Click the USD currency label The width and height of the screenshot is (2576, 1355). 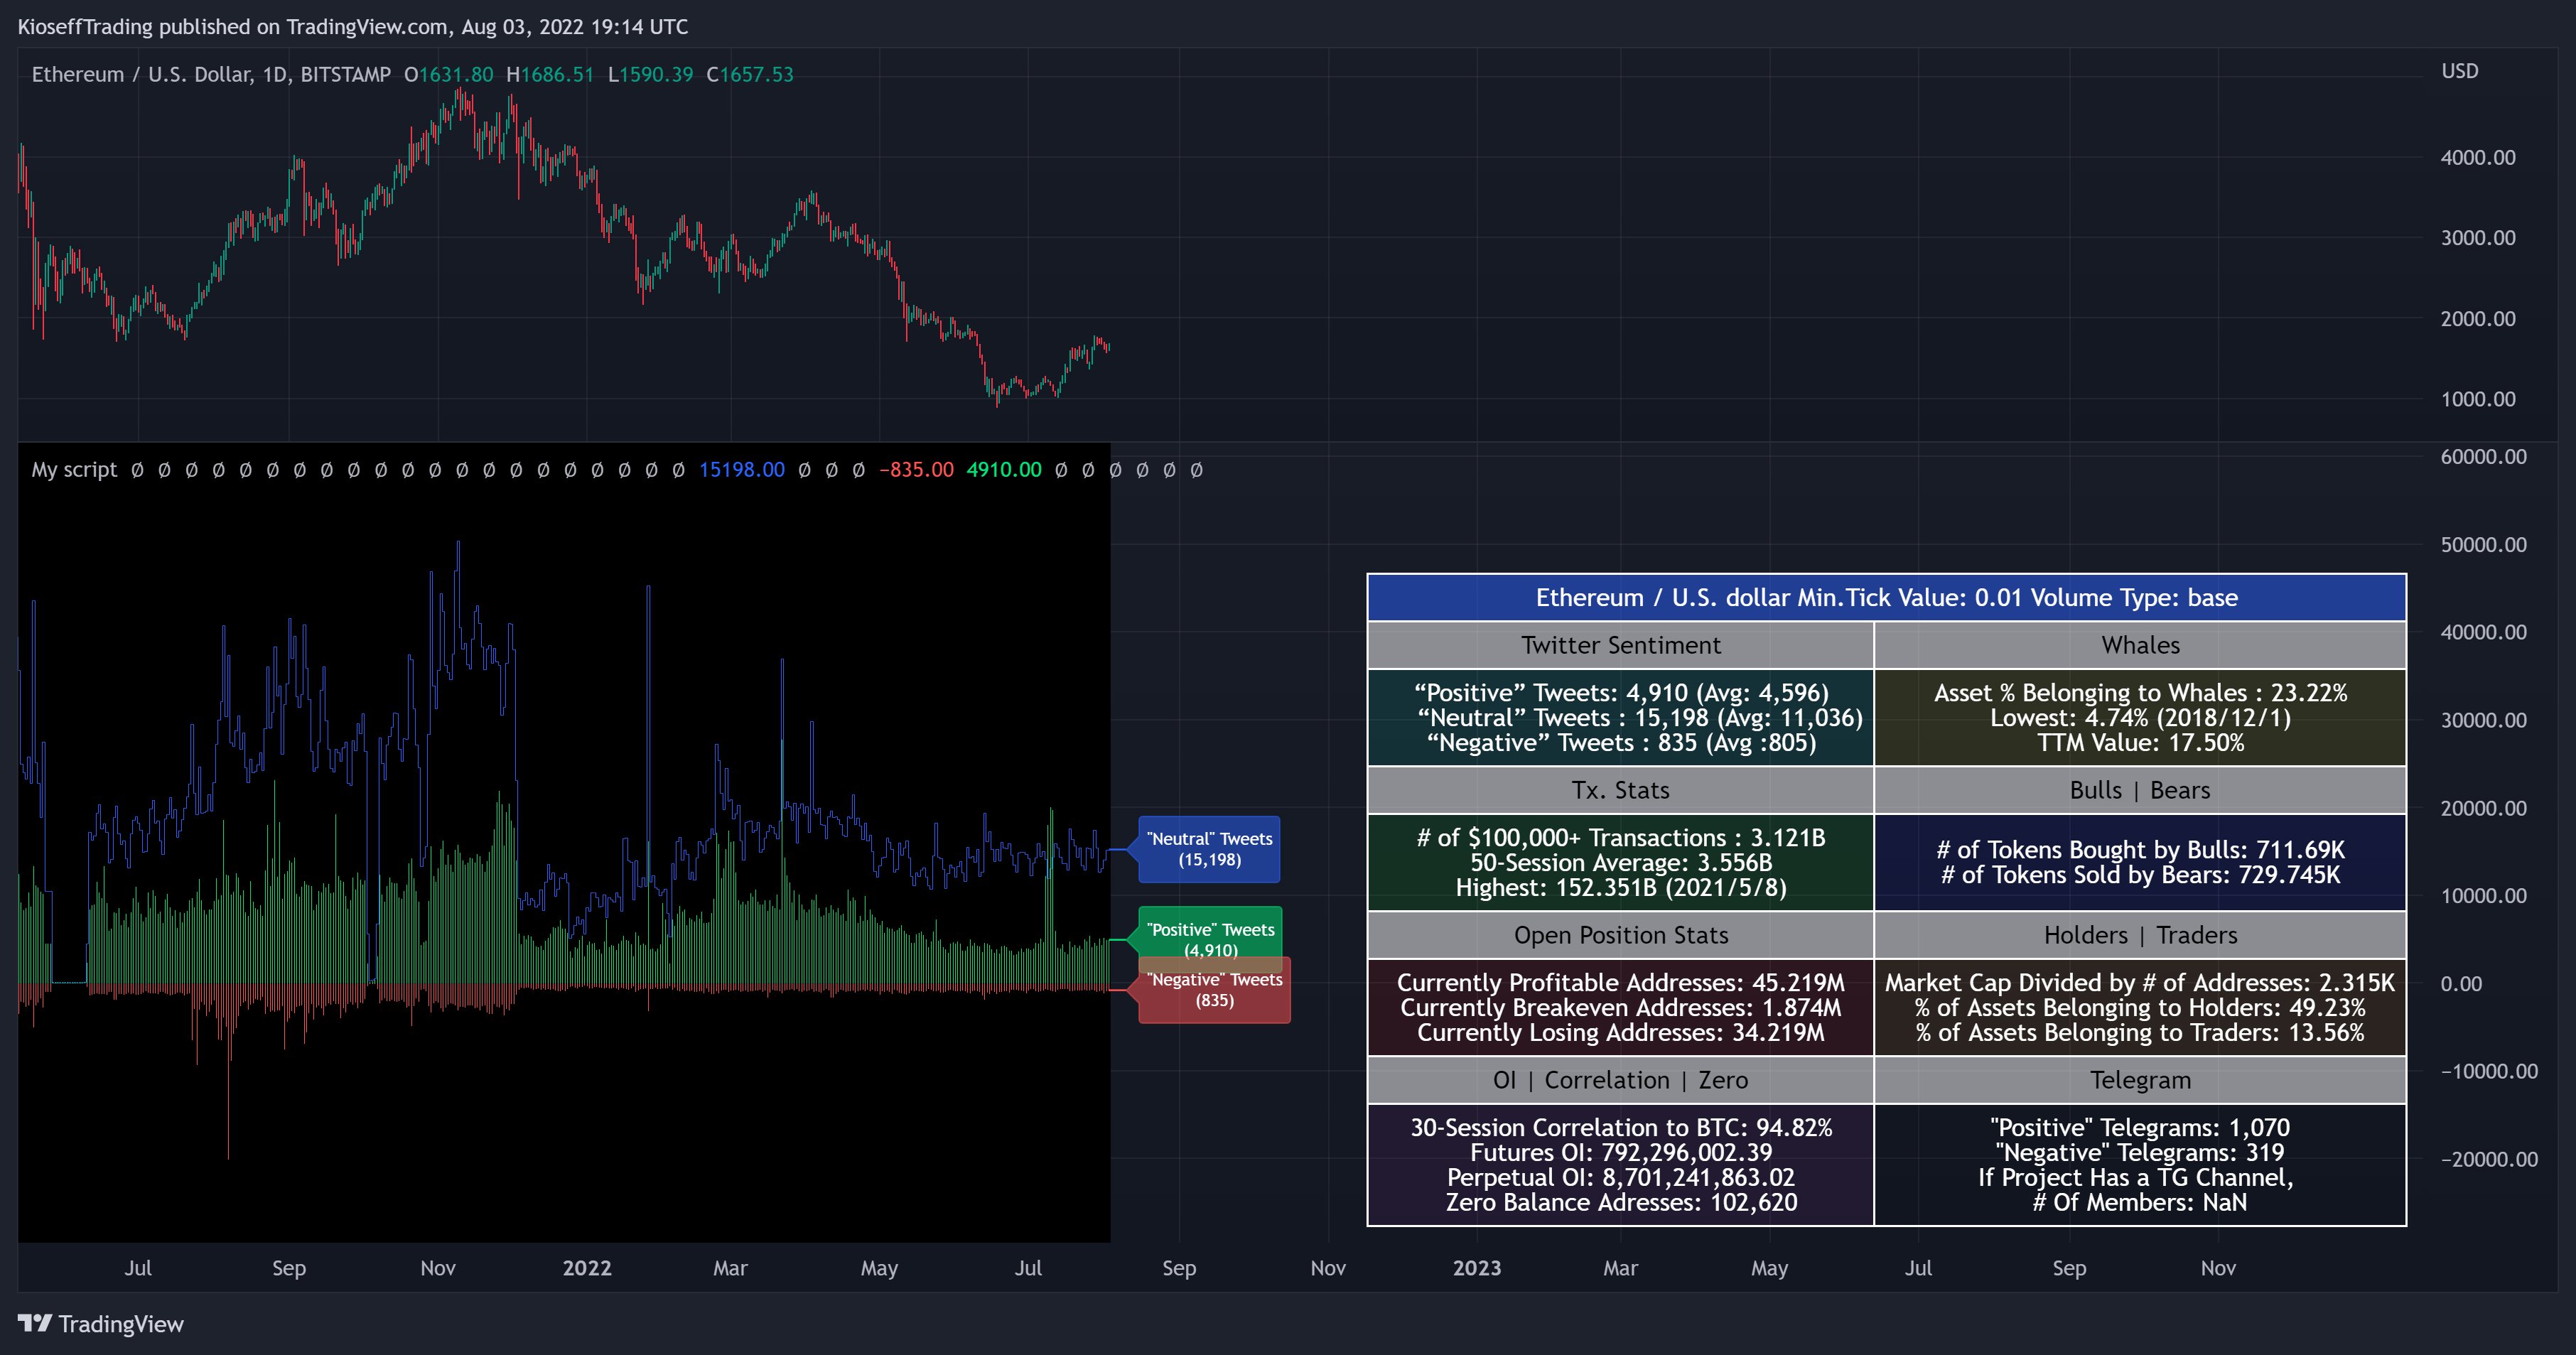click(2460, 71)
